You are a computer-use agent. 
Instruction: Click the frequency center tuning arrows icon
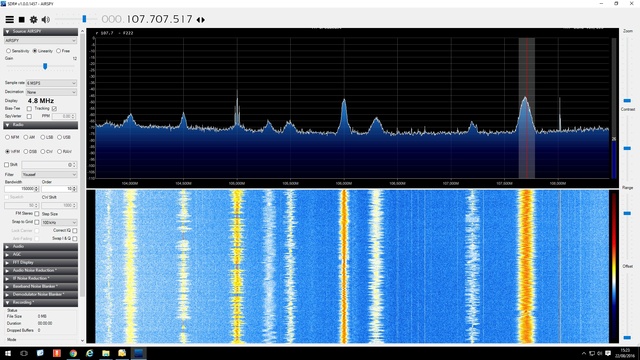point(200,20)
